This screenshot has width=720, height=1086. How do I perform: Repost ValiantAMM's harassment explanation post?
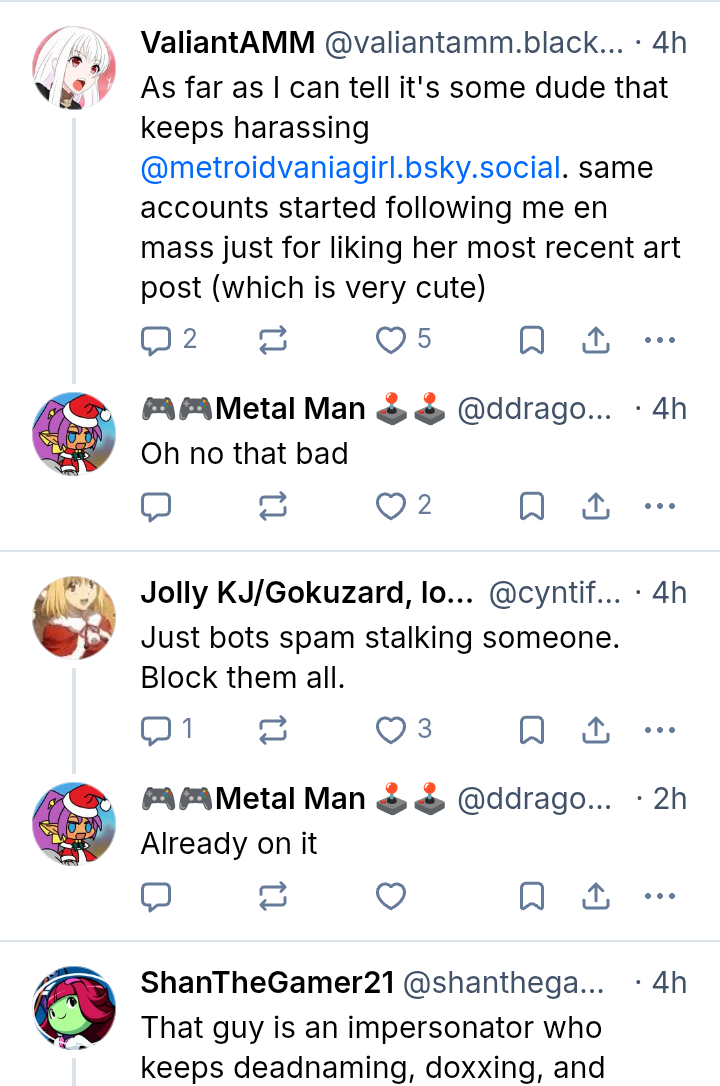pos(272,341)
